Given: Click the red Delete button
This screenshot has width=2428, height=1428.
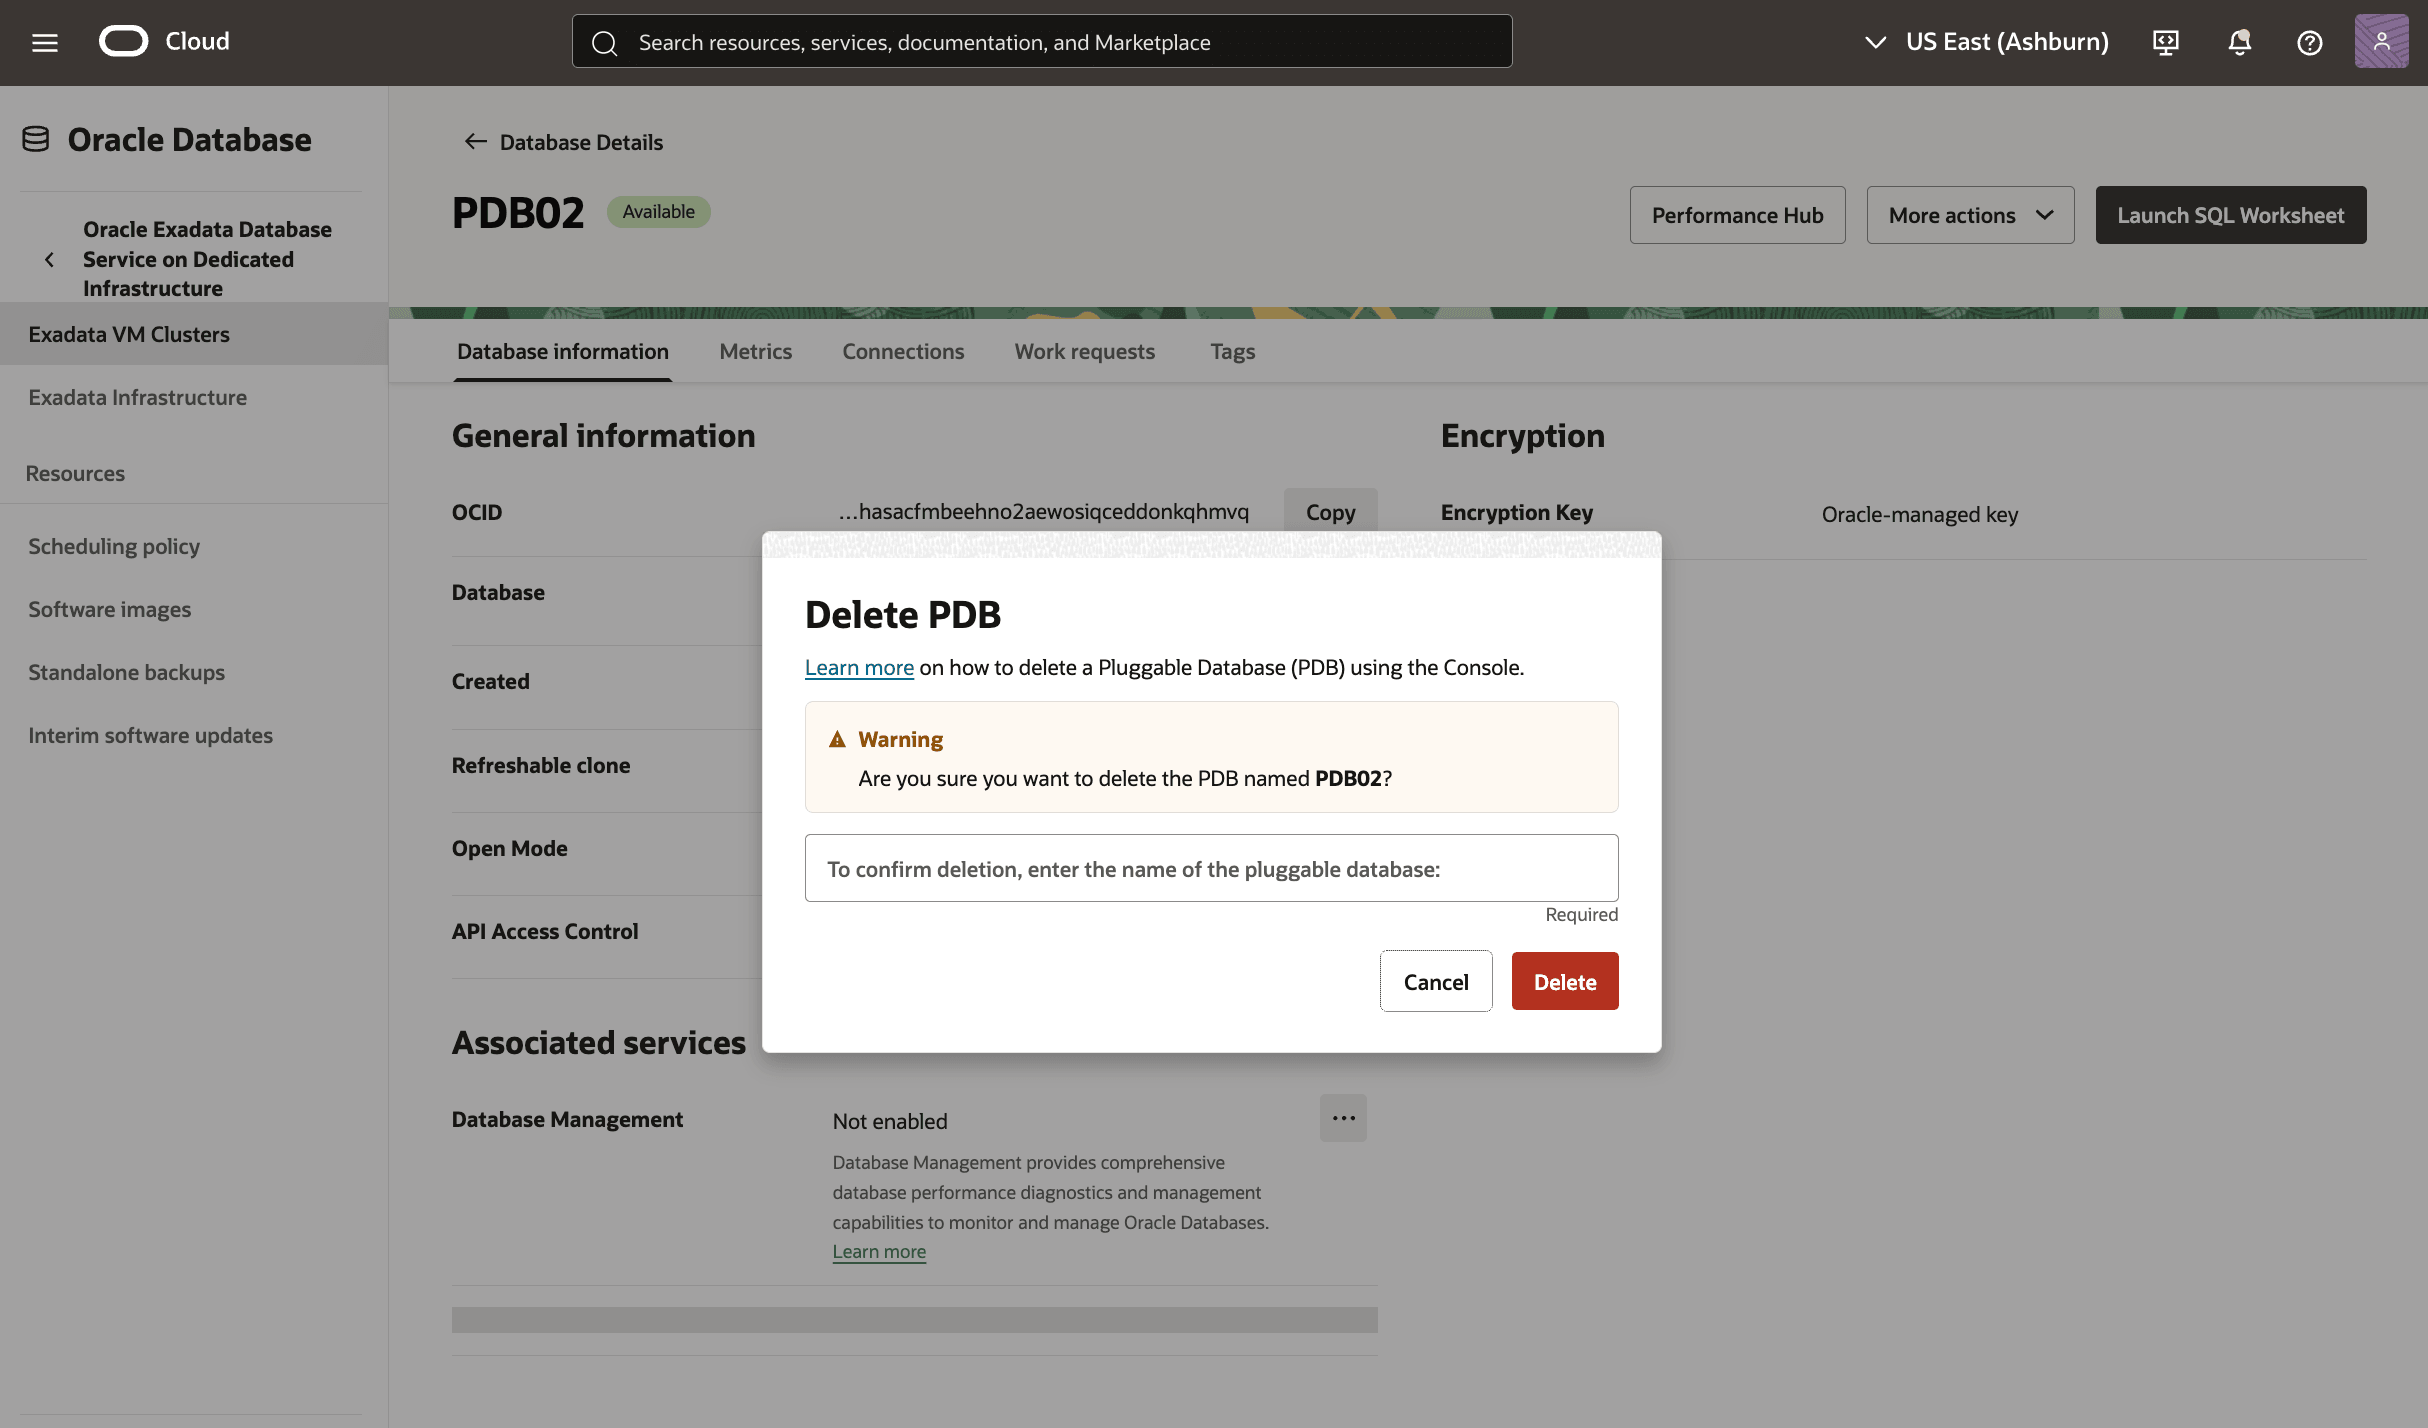Looking at the screenshot, I should pos(1564,981).
